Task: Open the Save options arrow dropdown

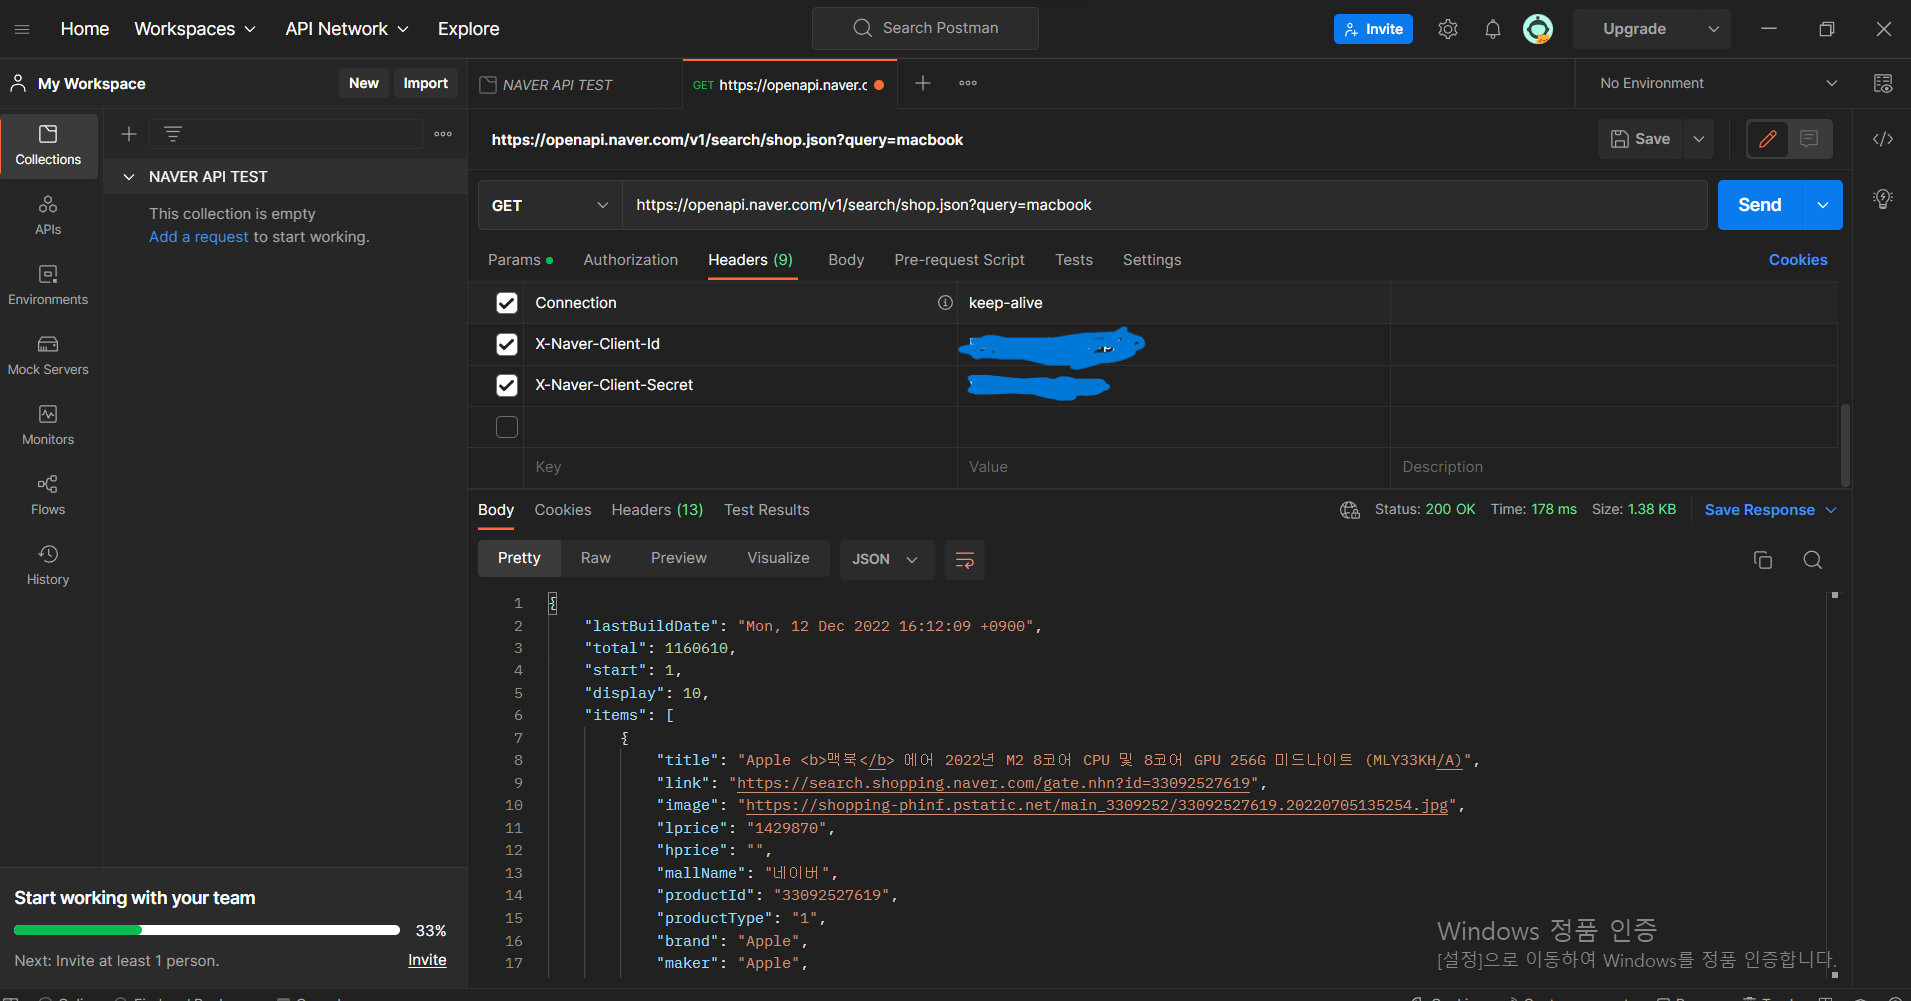Action: point(1699,139)
